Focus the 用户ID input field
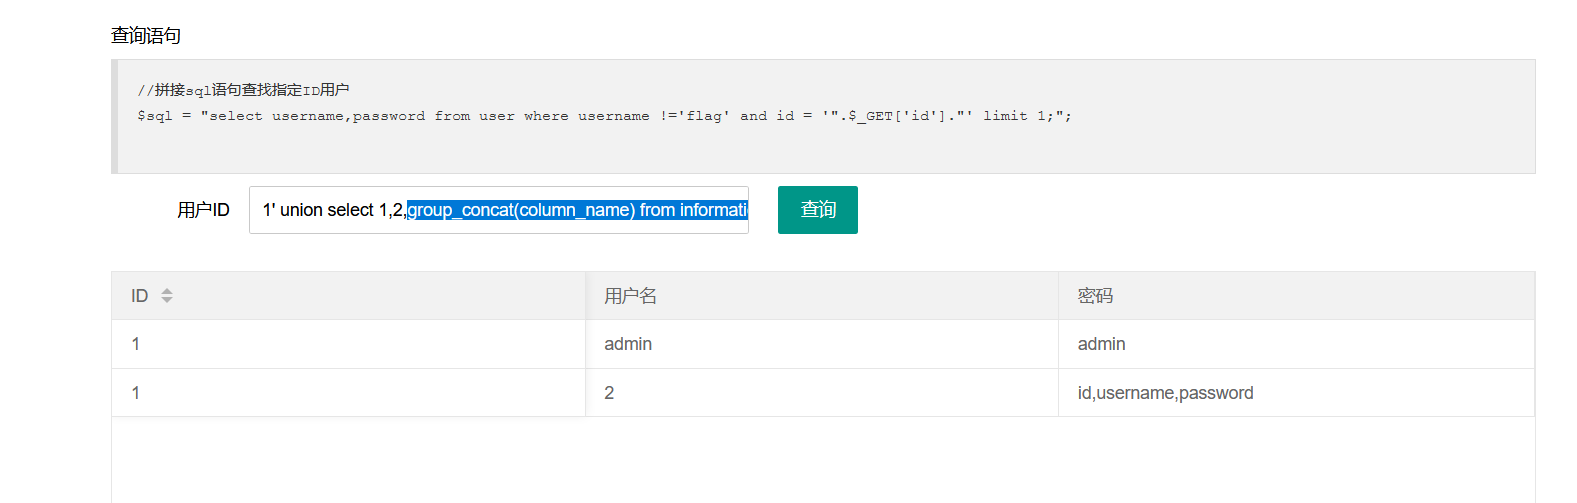The width and height of the screenshot is (1577, 503). [x=498, y=210]
